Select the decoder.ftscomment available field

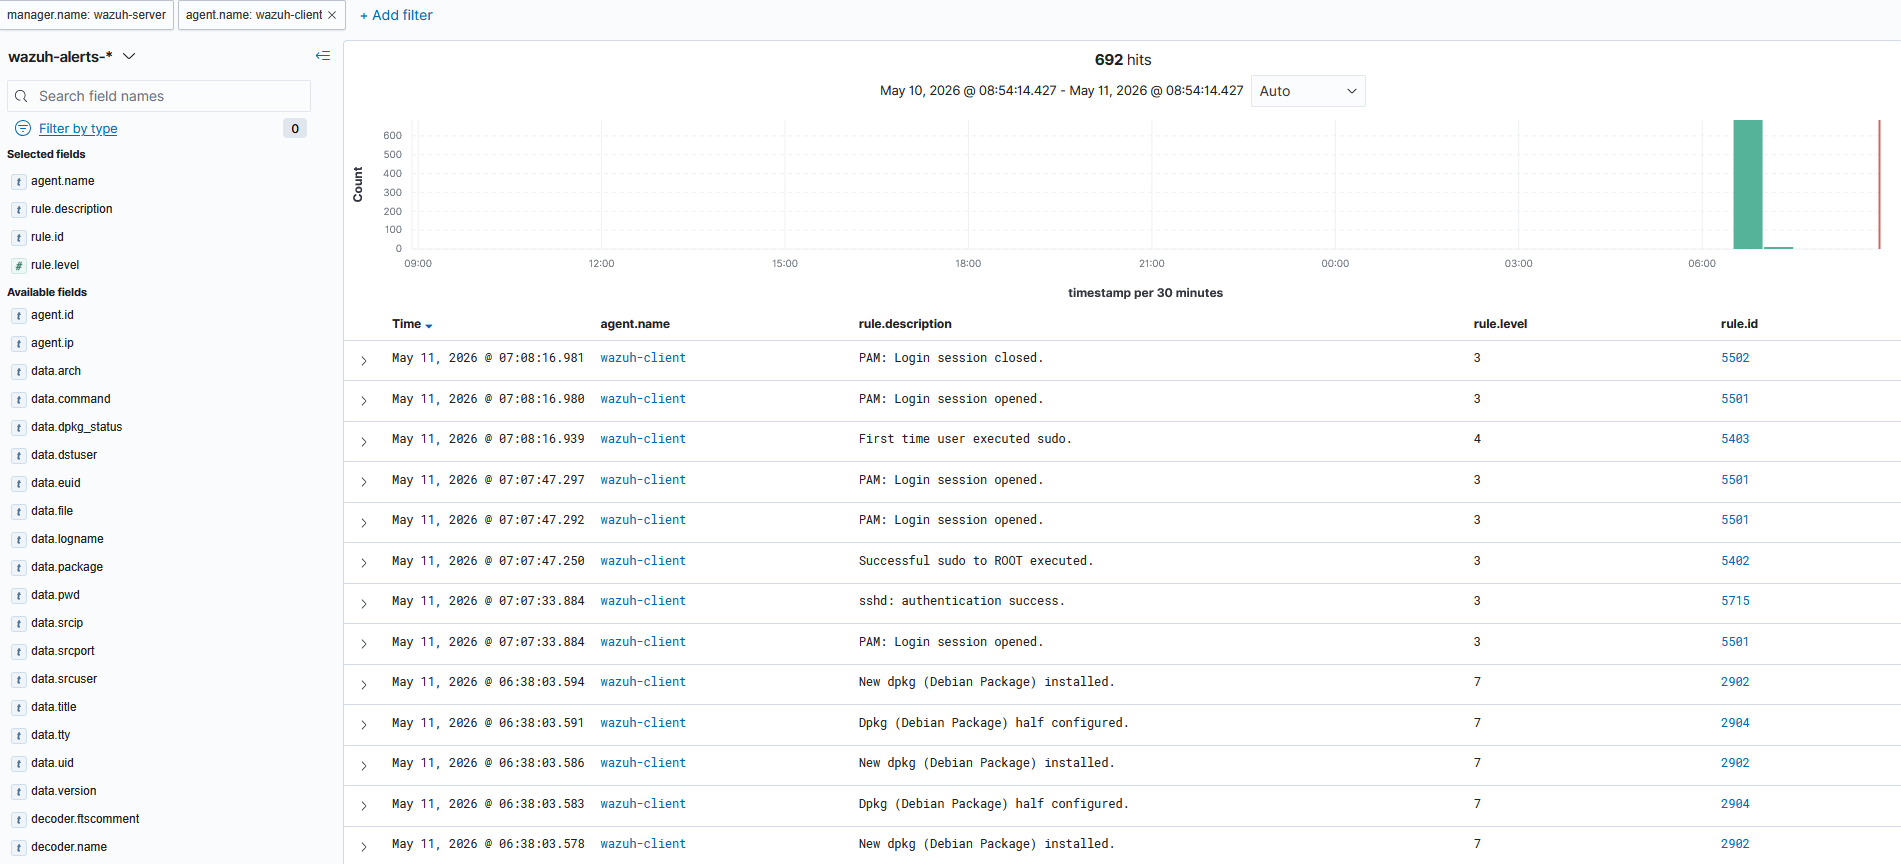[85, 819]
